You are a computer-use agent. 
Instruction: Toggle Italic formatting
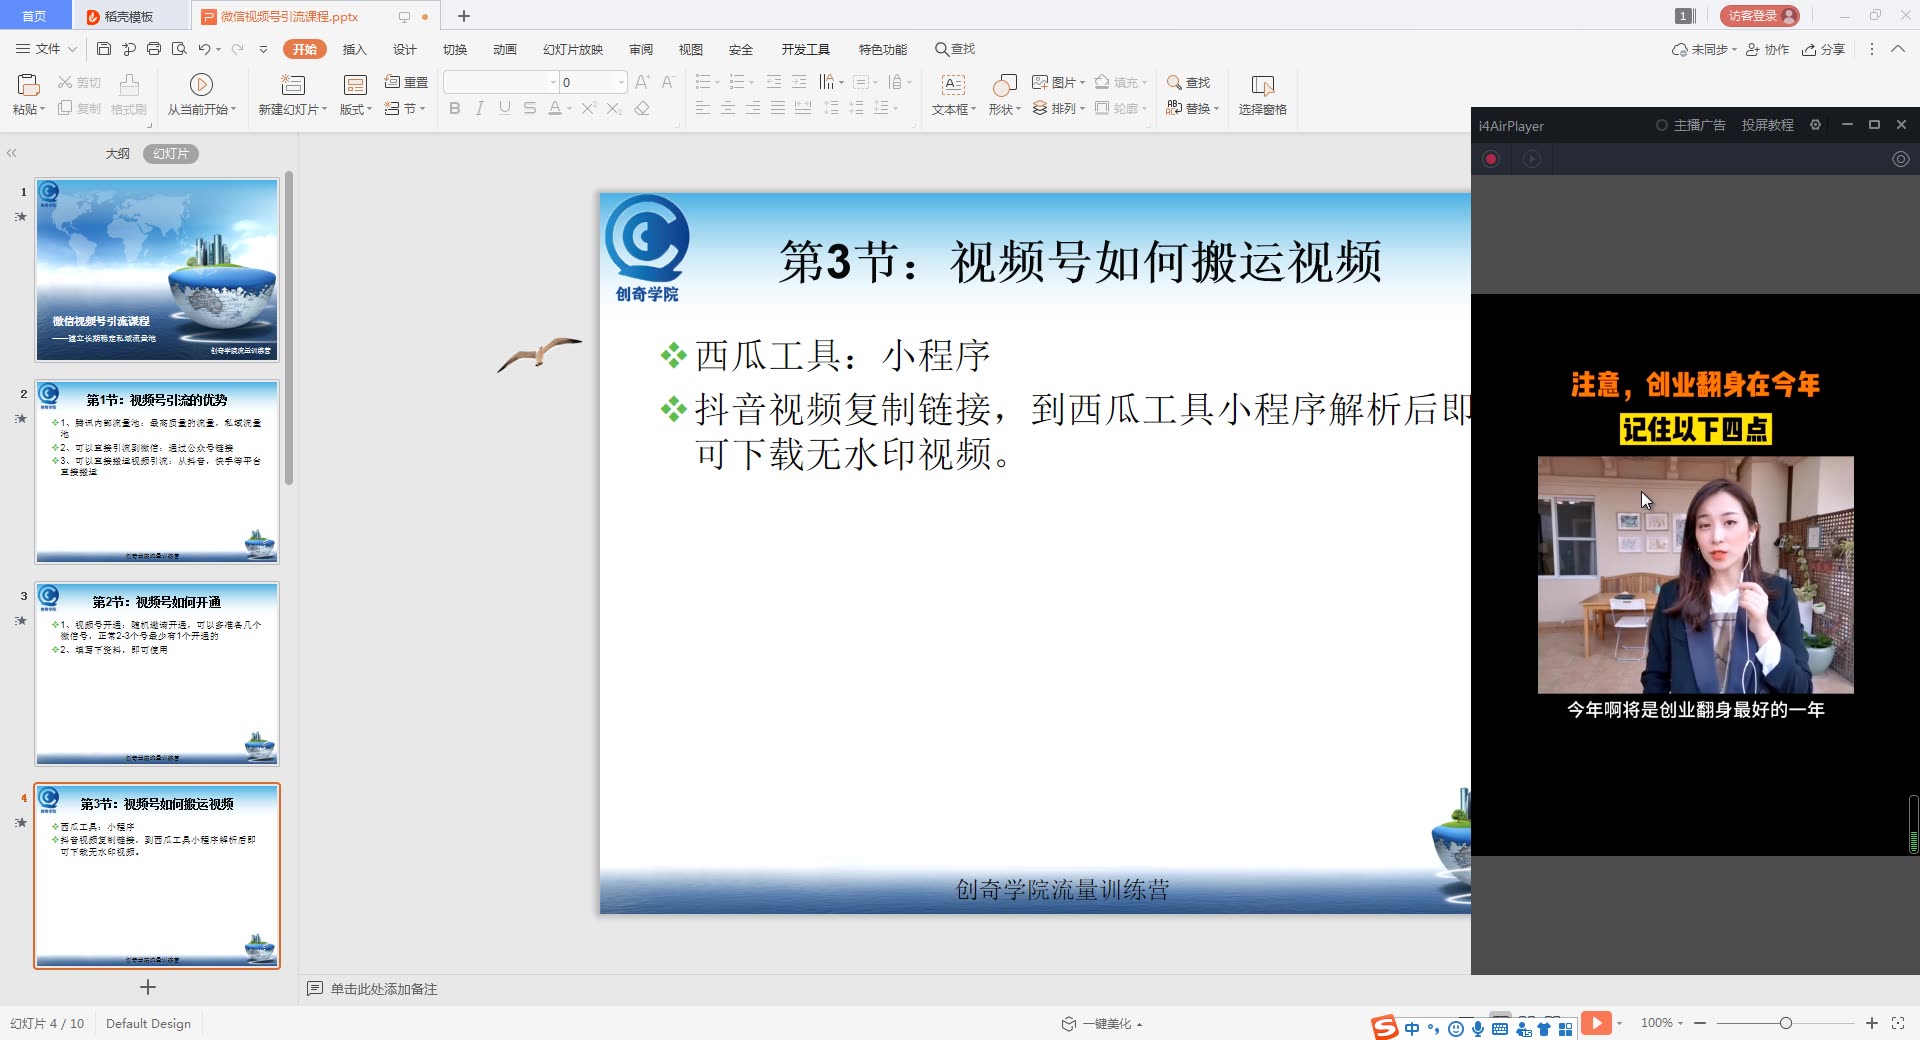[480, 108]
